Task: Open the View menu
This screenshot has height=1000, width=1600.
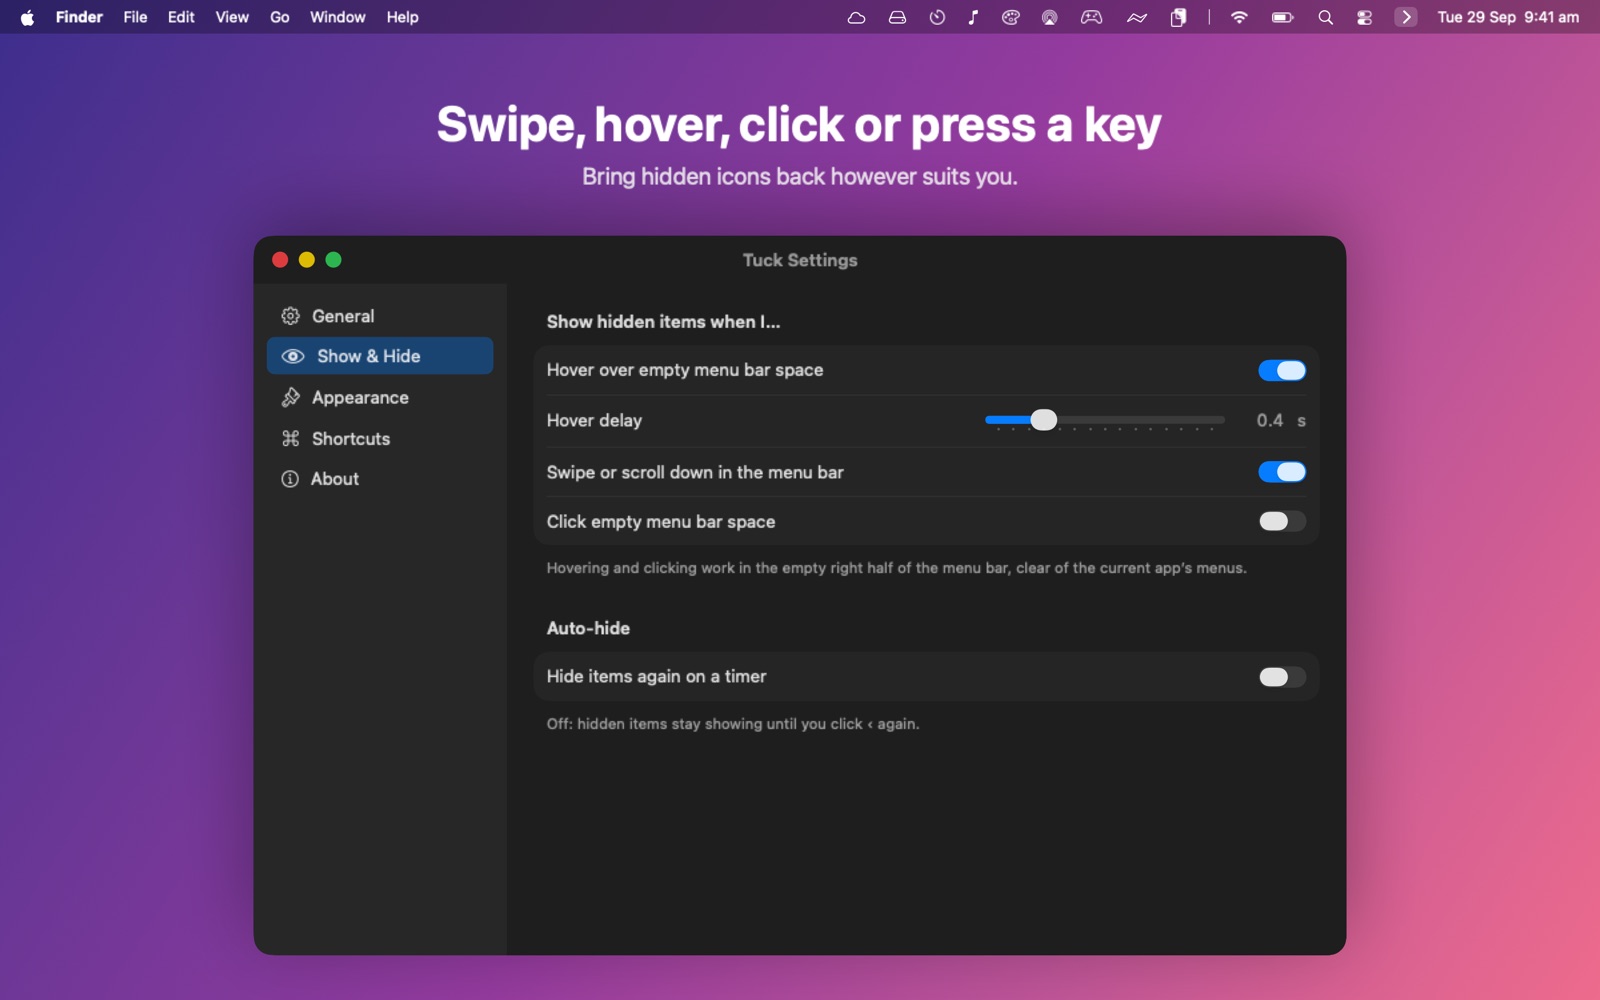Action: pyautogui.click(x=232, y=17)
